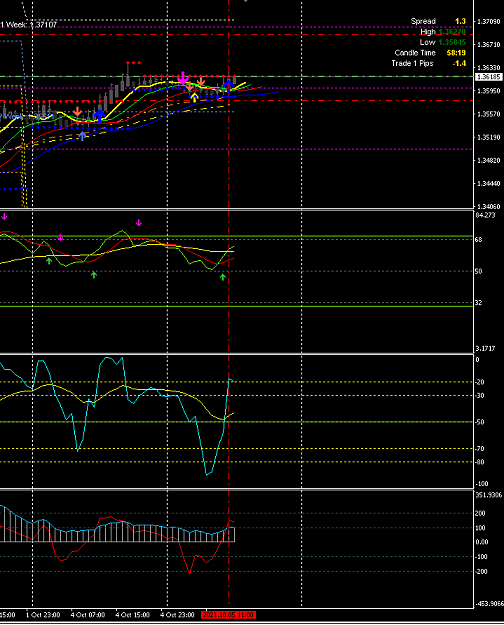Click the small light-blue up arrow under the moving averages
Screen dimensions: 504x625
click(x=82, y=136)
